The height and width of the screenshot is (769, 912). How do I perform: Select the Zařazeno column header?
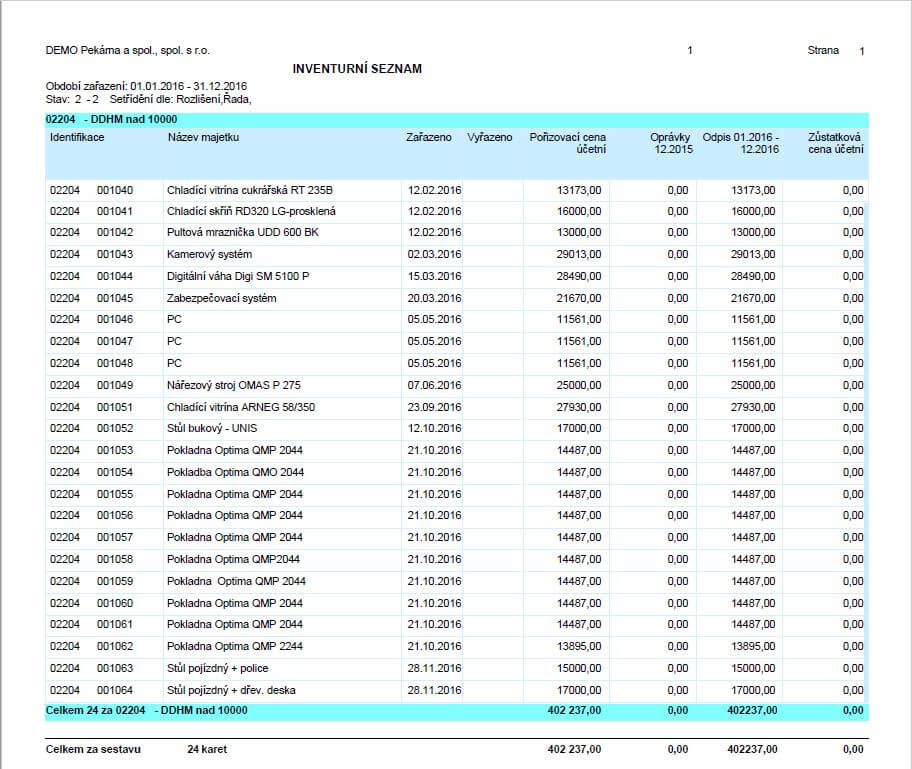pyautogui.click(x=428, y=137)
